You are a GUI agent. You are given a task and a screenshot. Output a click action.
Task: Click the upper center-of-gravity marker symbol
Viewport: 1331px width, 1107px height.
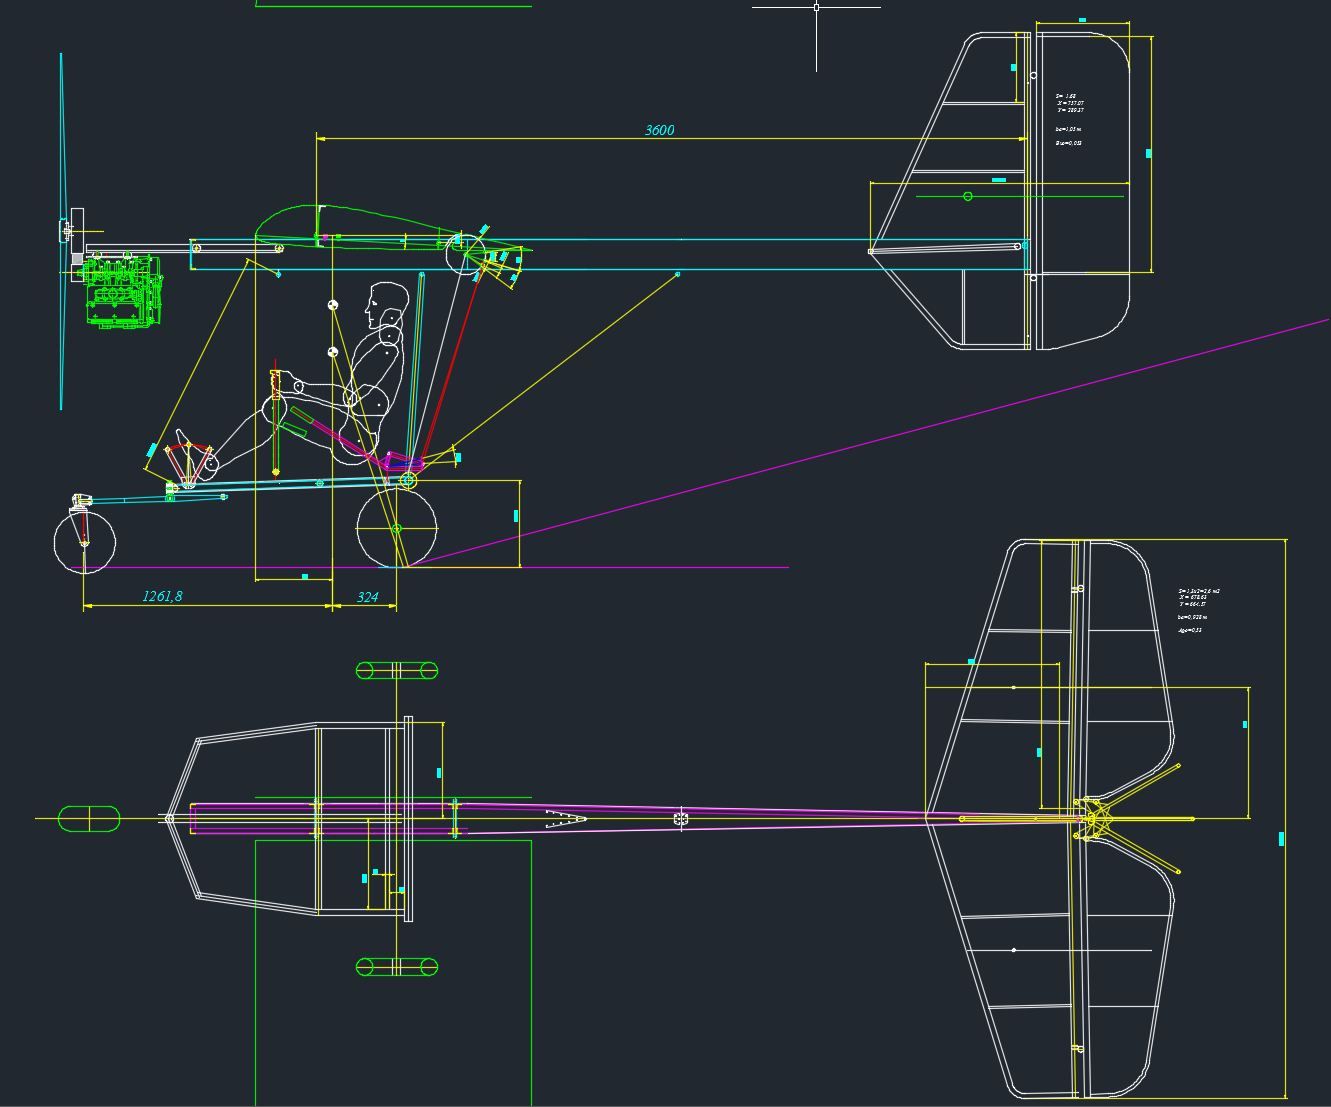[x=333, y=305]
